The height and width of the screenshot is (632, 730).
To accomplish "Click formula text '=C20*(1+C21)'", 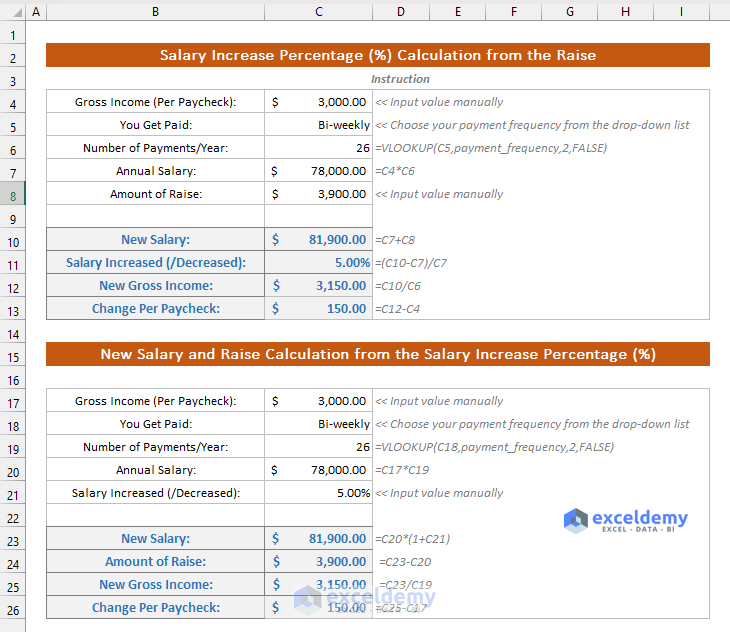I will tap(412, 539).
